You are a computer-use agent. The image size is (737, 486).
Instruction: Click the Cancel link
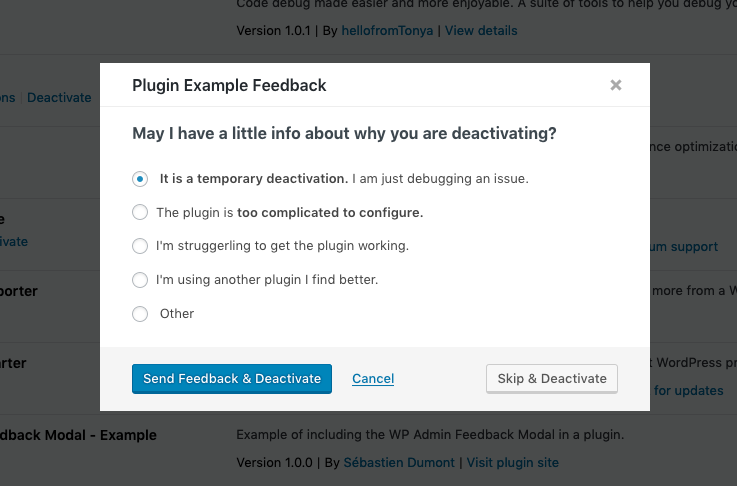(373, 379)
